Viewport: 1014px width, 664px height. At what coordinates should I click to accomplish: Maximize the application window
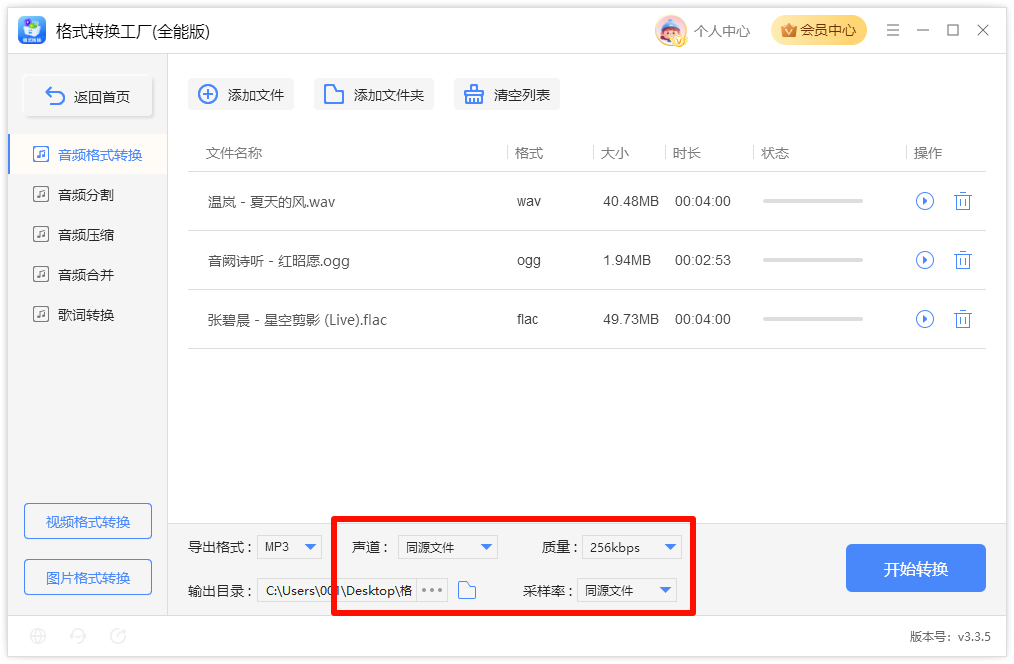tap(952, 30)
